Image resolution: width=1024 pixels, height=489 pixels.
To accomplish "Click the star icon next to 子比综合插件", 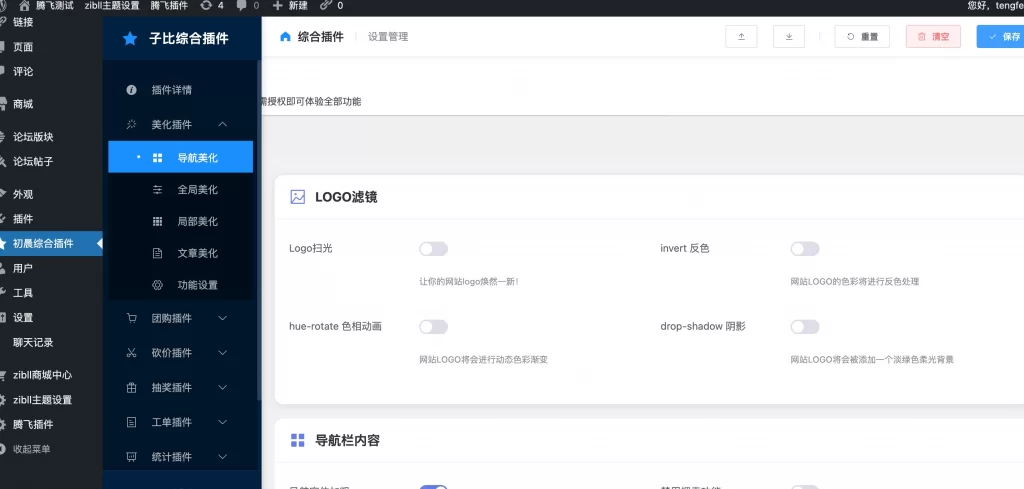I will coord(129,39).
